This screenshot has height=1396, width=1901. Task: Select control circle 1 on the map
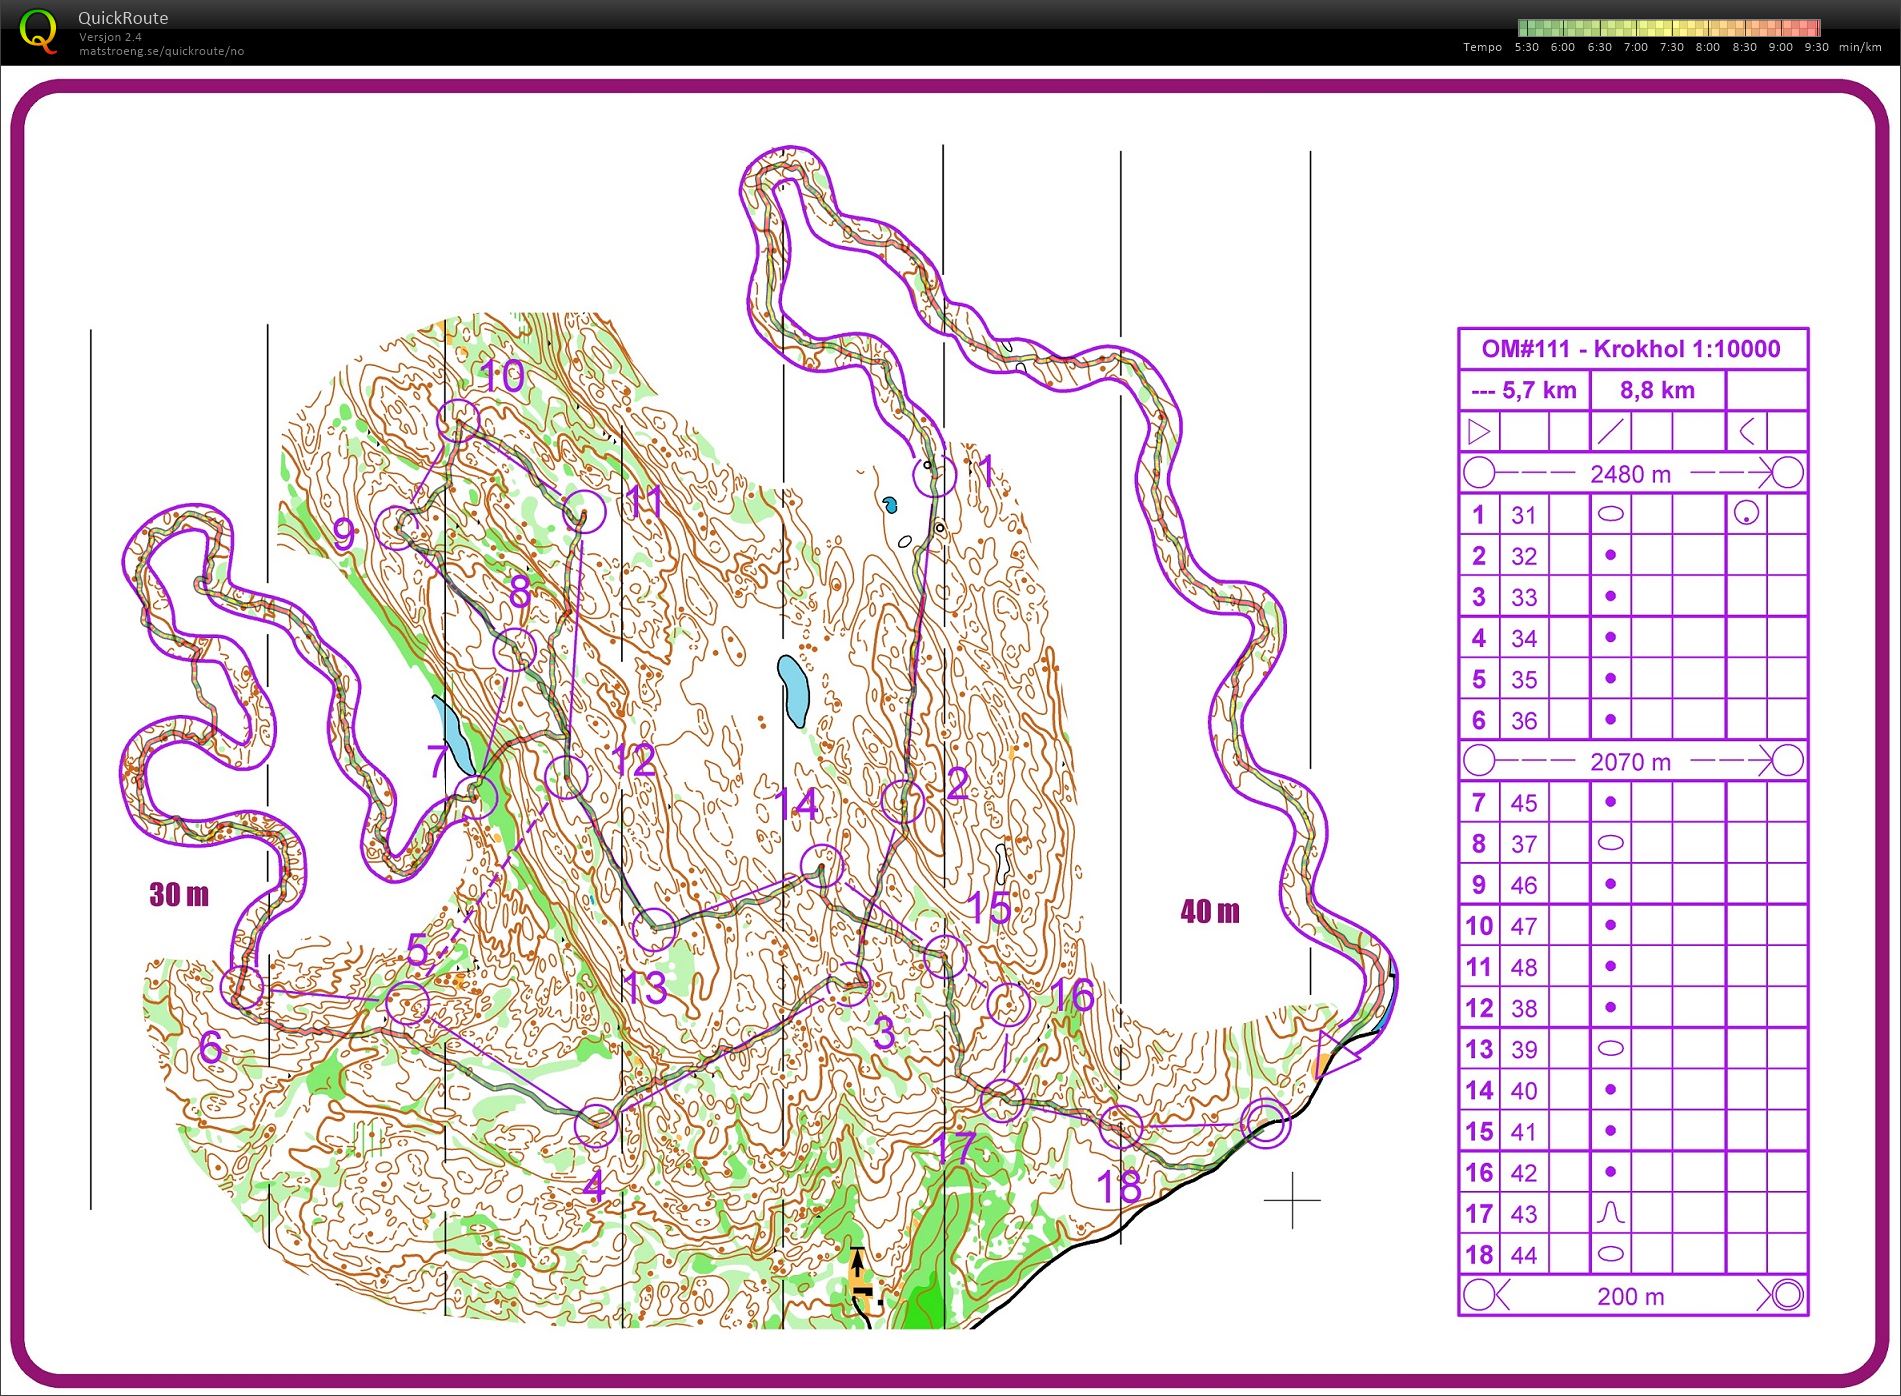[934, 476]
